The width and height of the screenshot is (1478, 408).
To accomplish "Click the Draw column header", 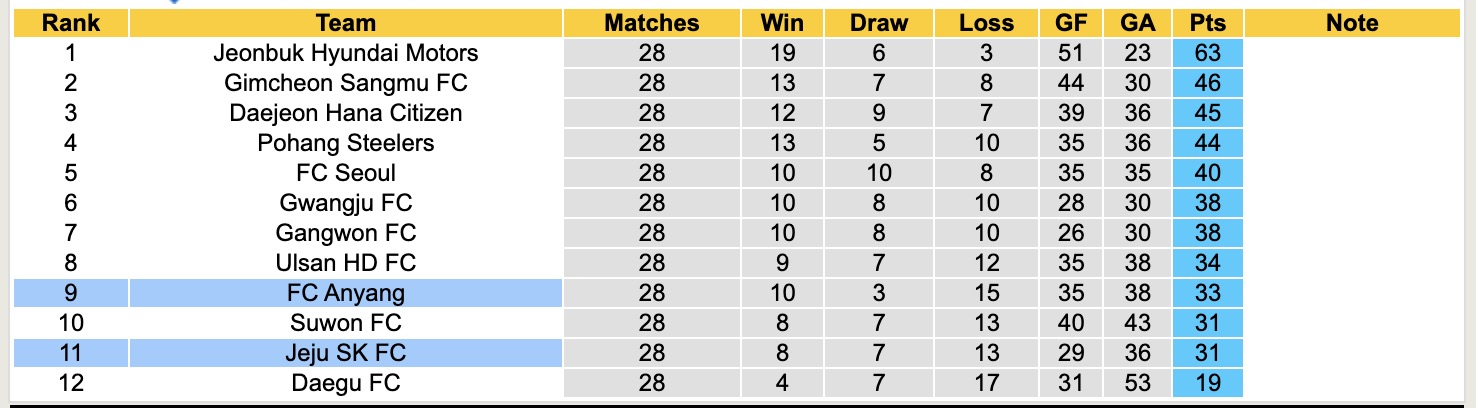I will 879,23.
